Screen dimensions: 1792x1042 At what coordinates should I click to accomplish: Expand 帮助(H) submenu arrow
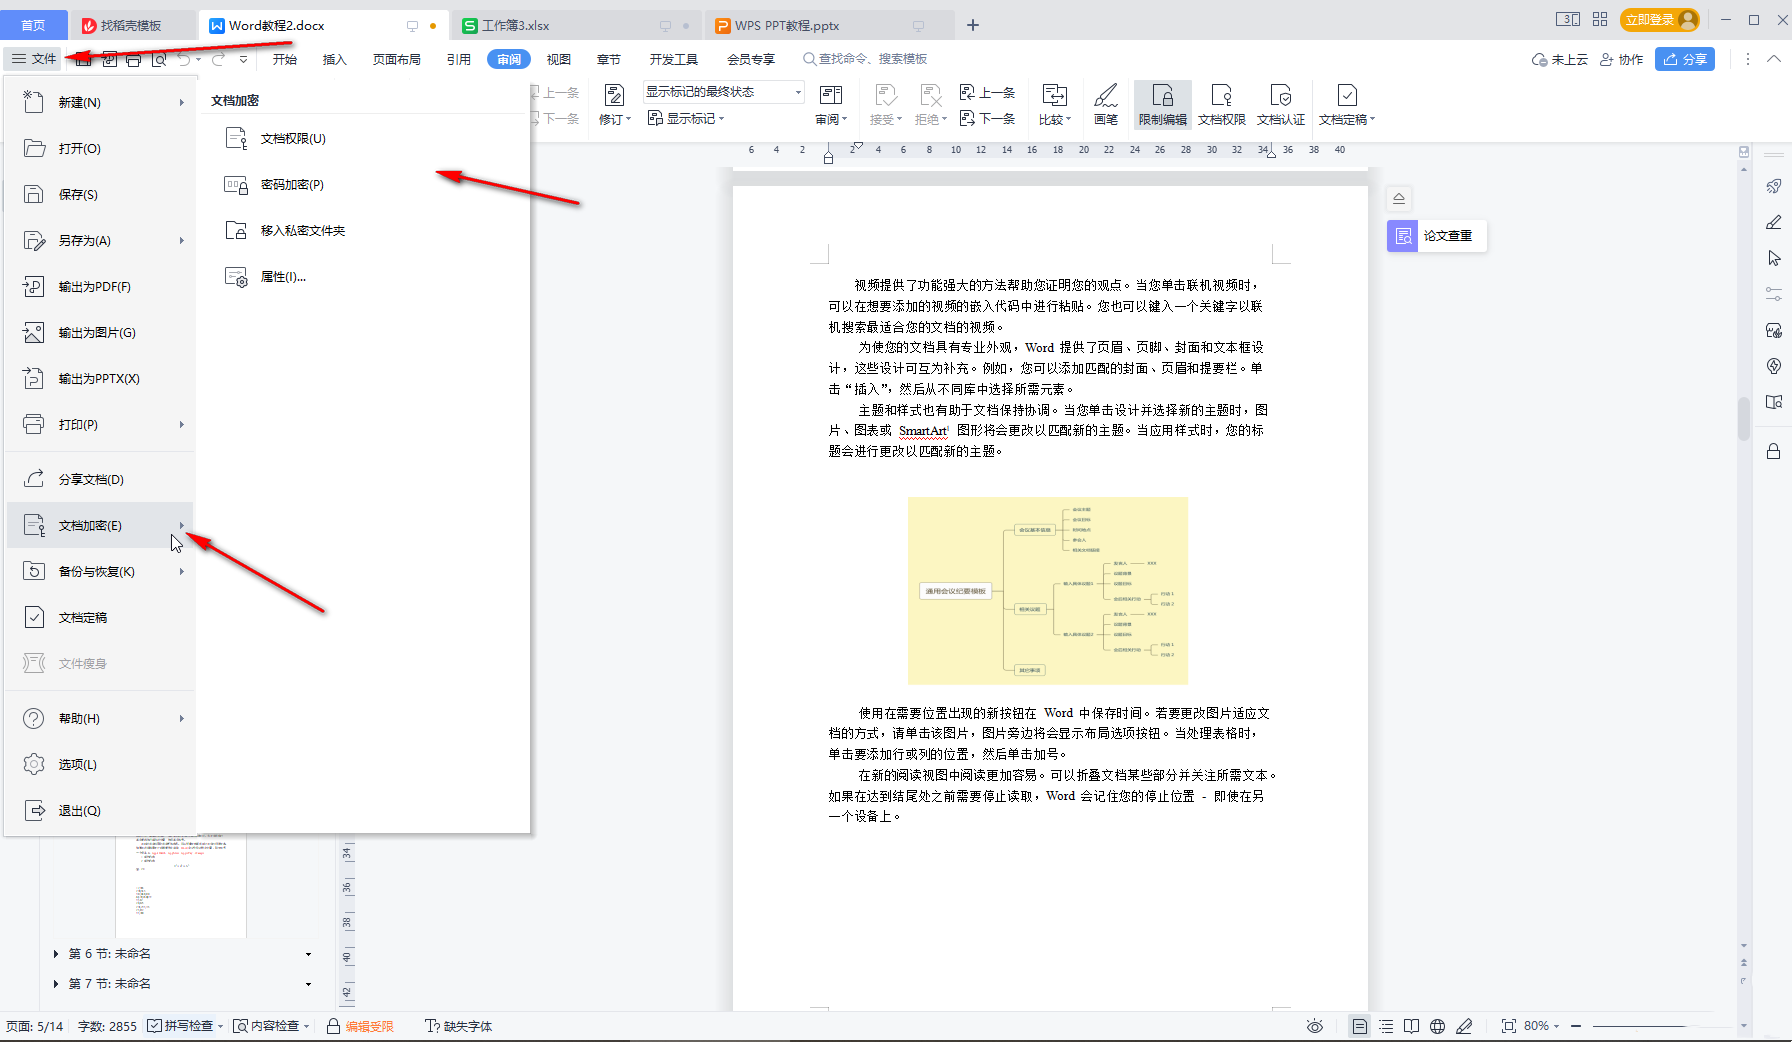(181, 718)
